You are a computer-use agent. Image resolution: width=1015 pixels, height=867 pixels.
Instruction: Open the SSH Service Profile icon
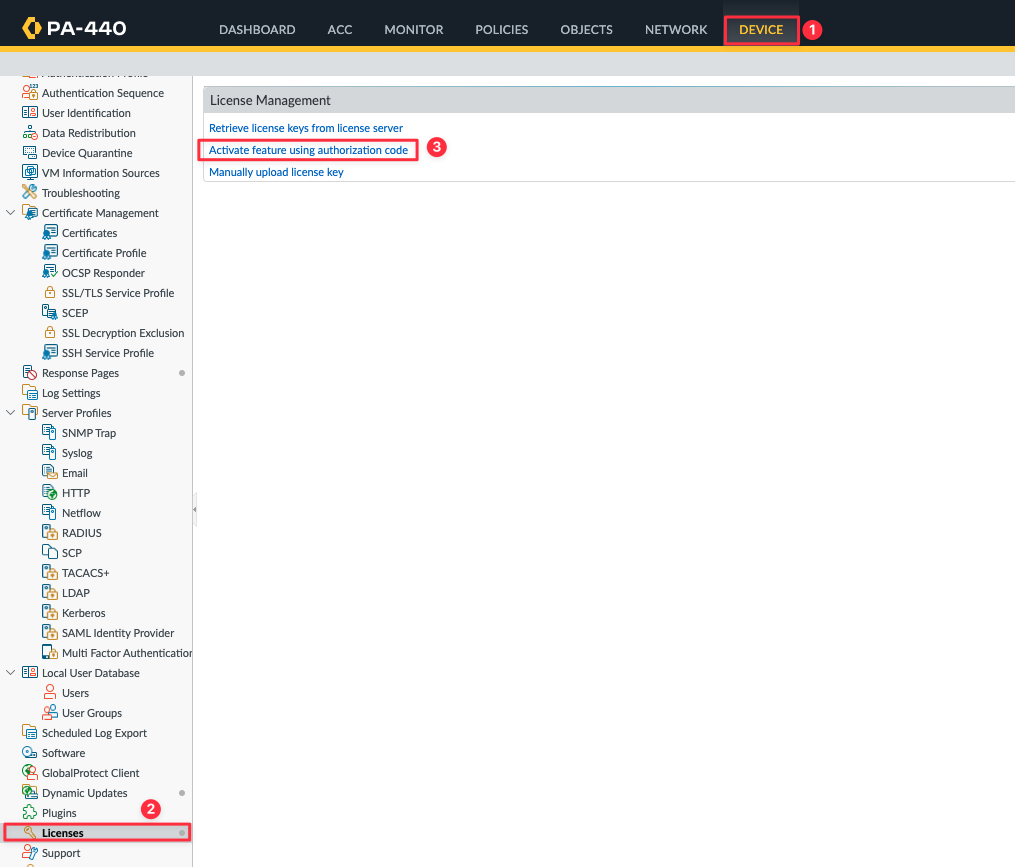[x=50, y=352]
